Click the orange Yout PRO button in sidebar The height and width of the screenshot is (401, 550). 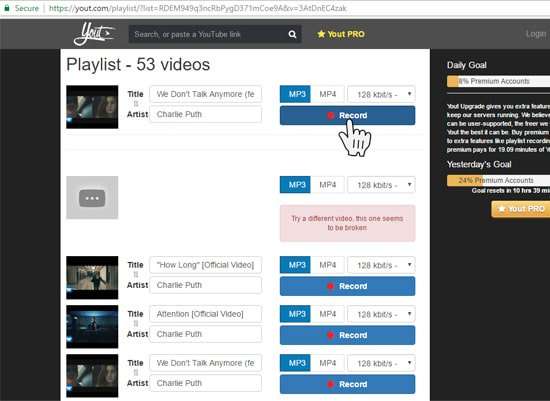click(521, 209)
